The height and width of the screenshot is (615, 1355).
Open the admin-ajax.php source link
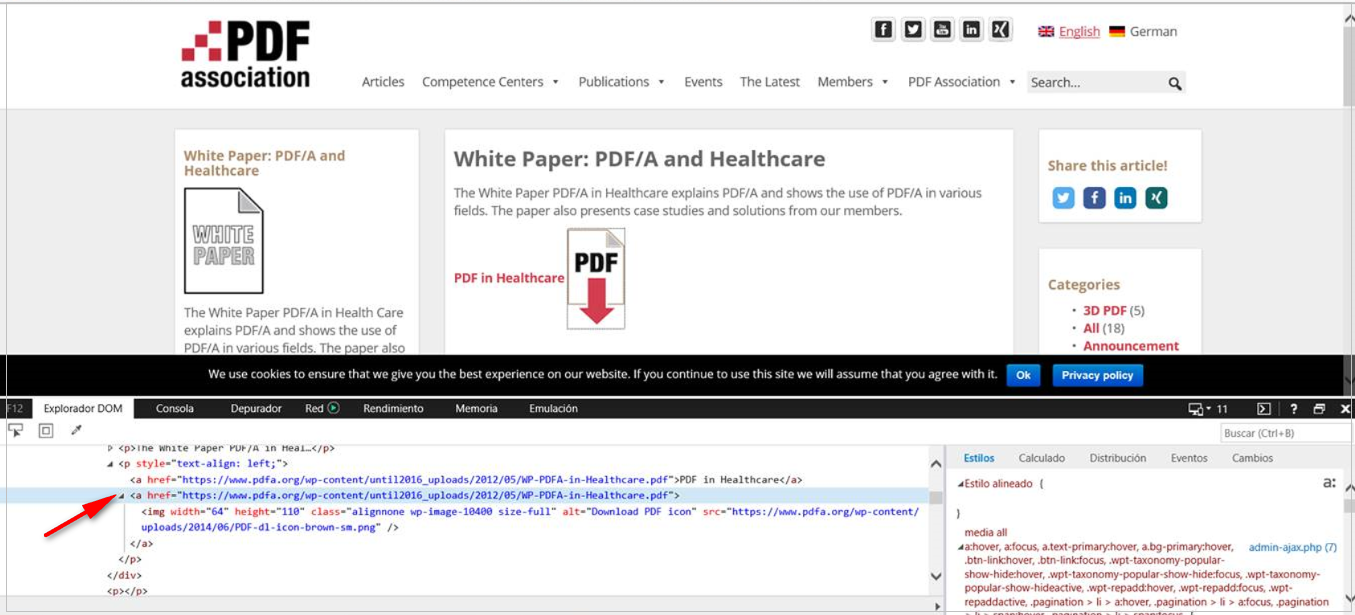[x=1291, y=547]
